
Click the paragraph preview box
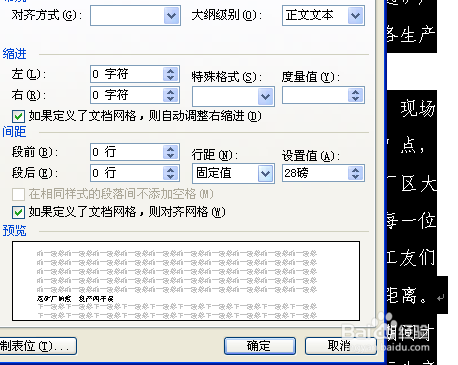pyautogui.click(x=186, y=281)
